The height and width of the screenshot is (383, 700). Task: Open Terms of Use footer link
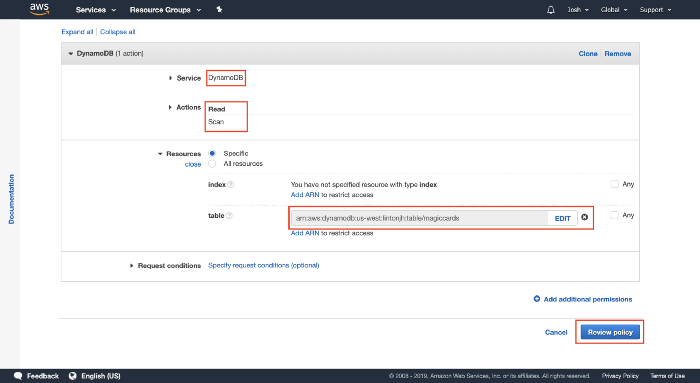[x=667, y=376]
